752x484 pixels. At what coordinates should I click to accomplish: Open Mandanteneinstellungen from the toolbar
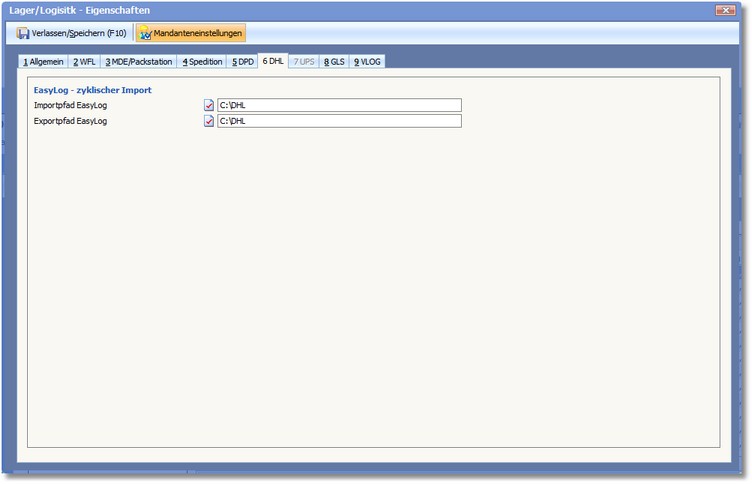click(x=190, y=33)
